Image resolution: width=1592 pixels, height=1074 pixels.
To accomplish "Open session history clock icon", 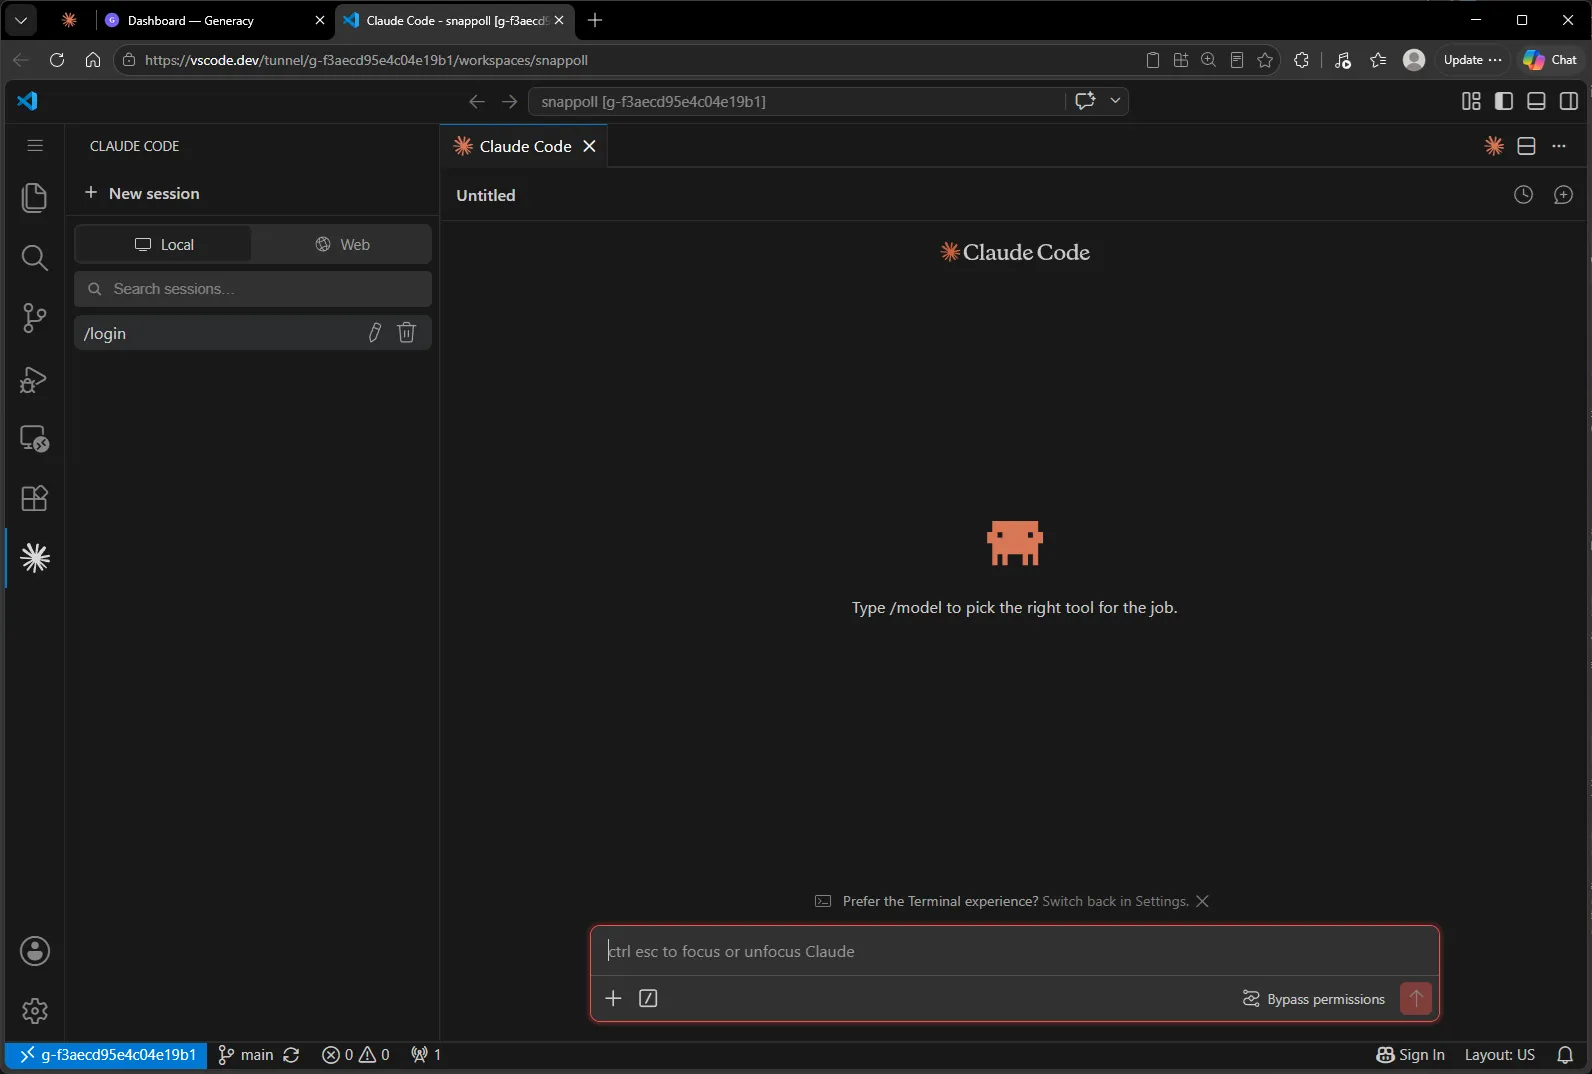I will pyautogui.click(x=1523, y=195).
